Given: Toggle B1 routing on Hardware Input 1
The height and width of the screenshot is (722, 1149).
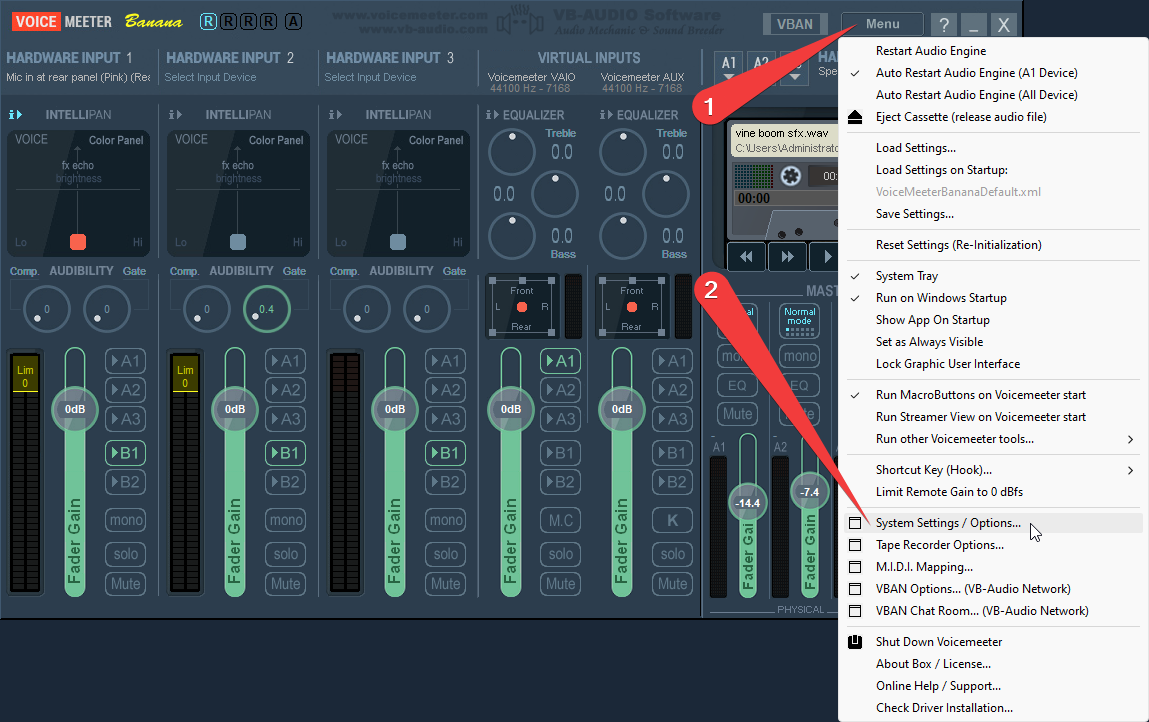Looking at the screenshot, I should pos(125,453).
